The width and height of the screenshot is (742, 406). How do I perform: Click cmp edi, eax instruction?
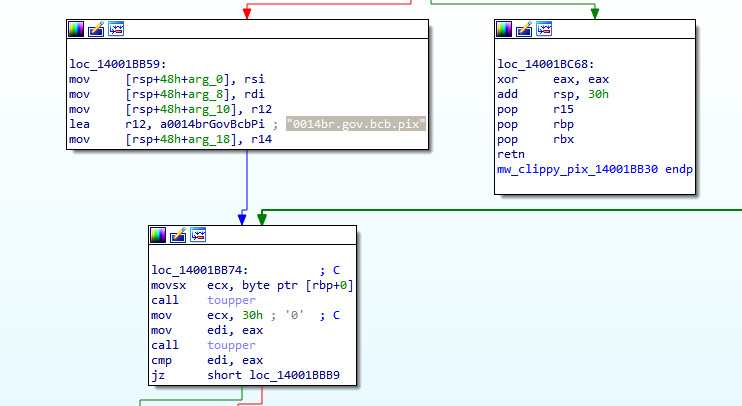[207, 360]
